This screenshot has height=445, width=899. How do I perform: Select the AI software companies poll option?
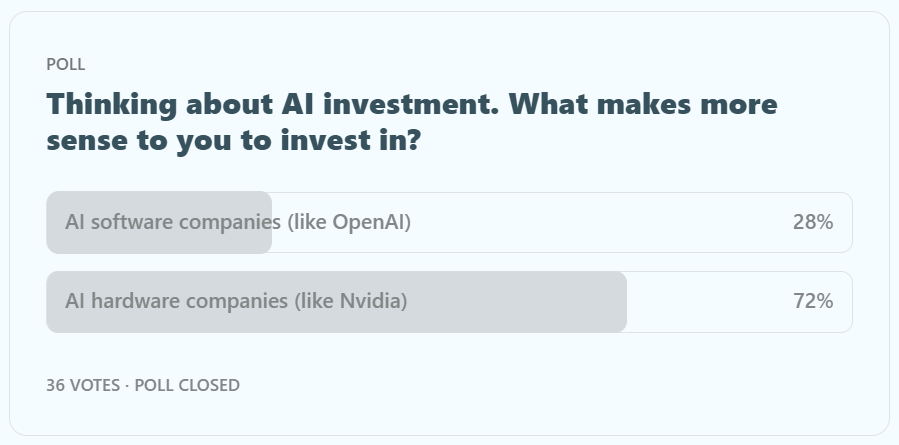click(x=449, y=222)
